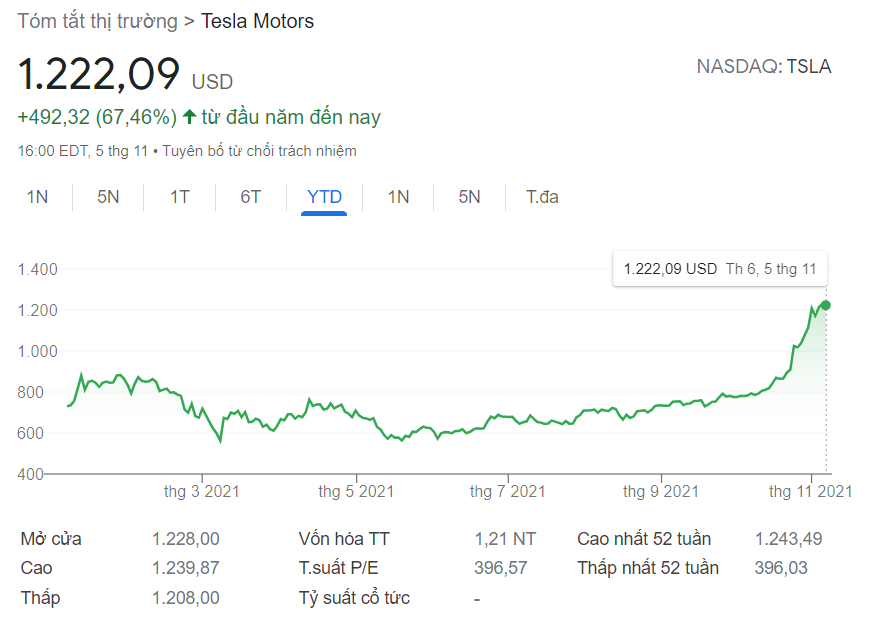Click the green up arrow icon
The height and width of the screenshot is (627, 875).
coord(189,117)
